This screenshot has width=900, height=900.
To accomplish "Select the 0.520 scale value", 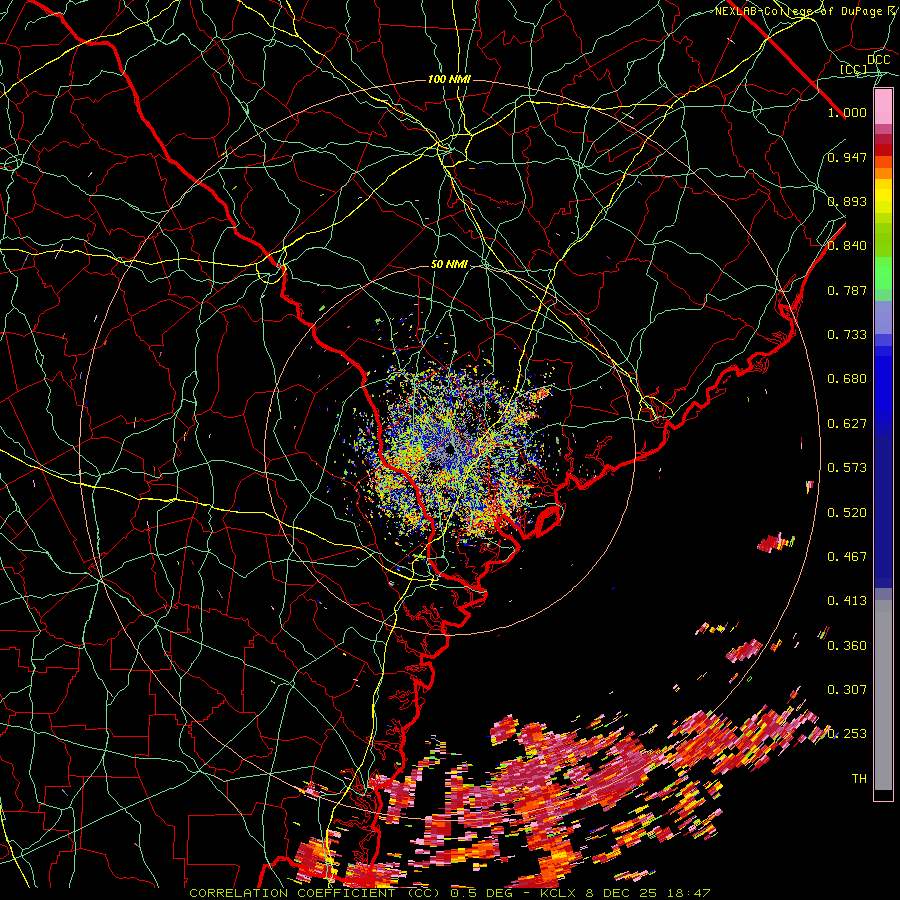I will point(847,513).
